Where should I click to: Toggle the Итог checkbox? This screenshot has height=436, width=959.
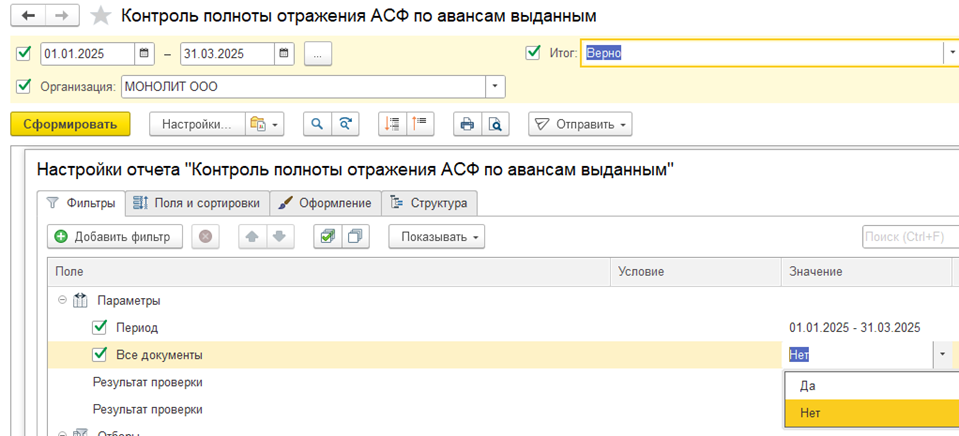pyautogui.click(x=533, y=53)
